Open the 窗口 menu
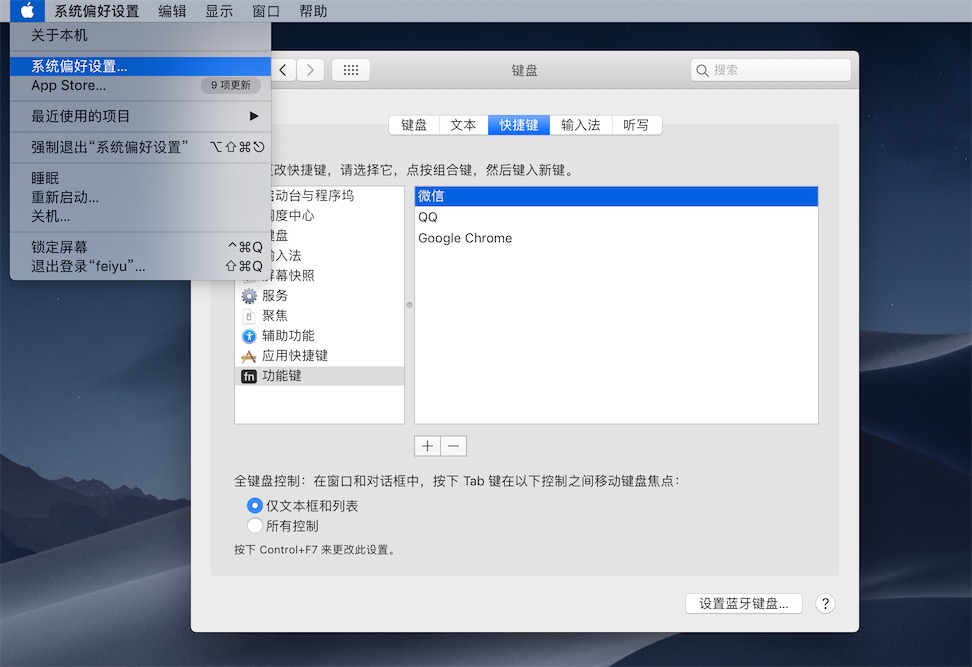Viewport: 972px width, 667px height. coord(266,11)
